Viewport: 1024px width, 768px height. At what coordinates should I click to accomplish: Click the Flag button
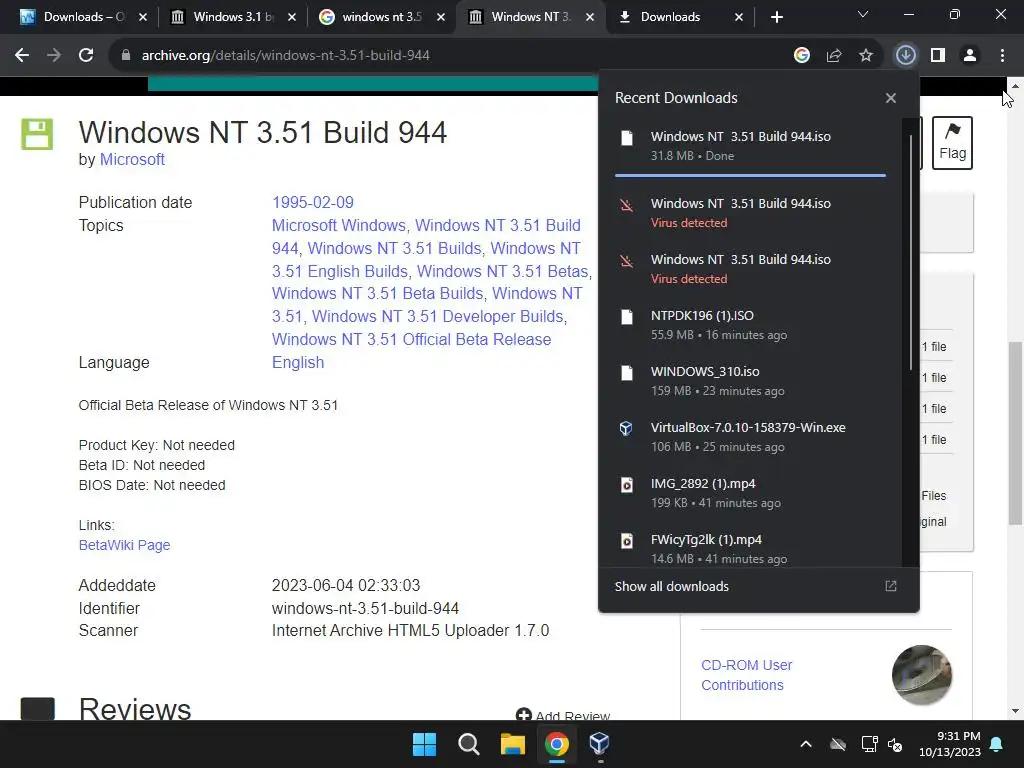[x=952, y=143]
